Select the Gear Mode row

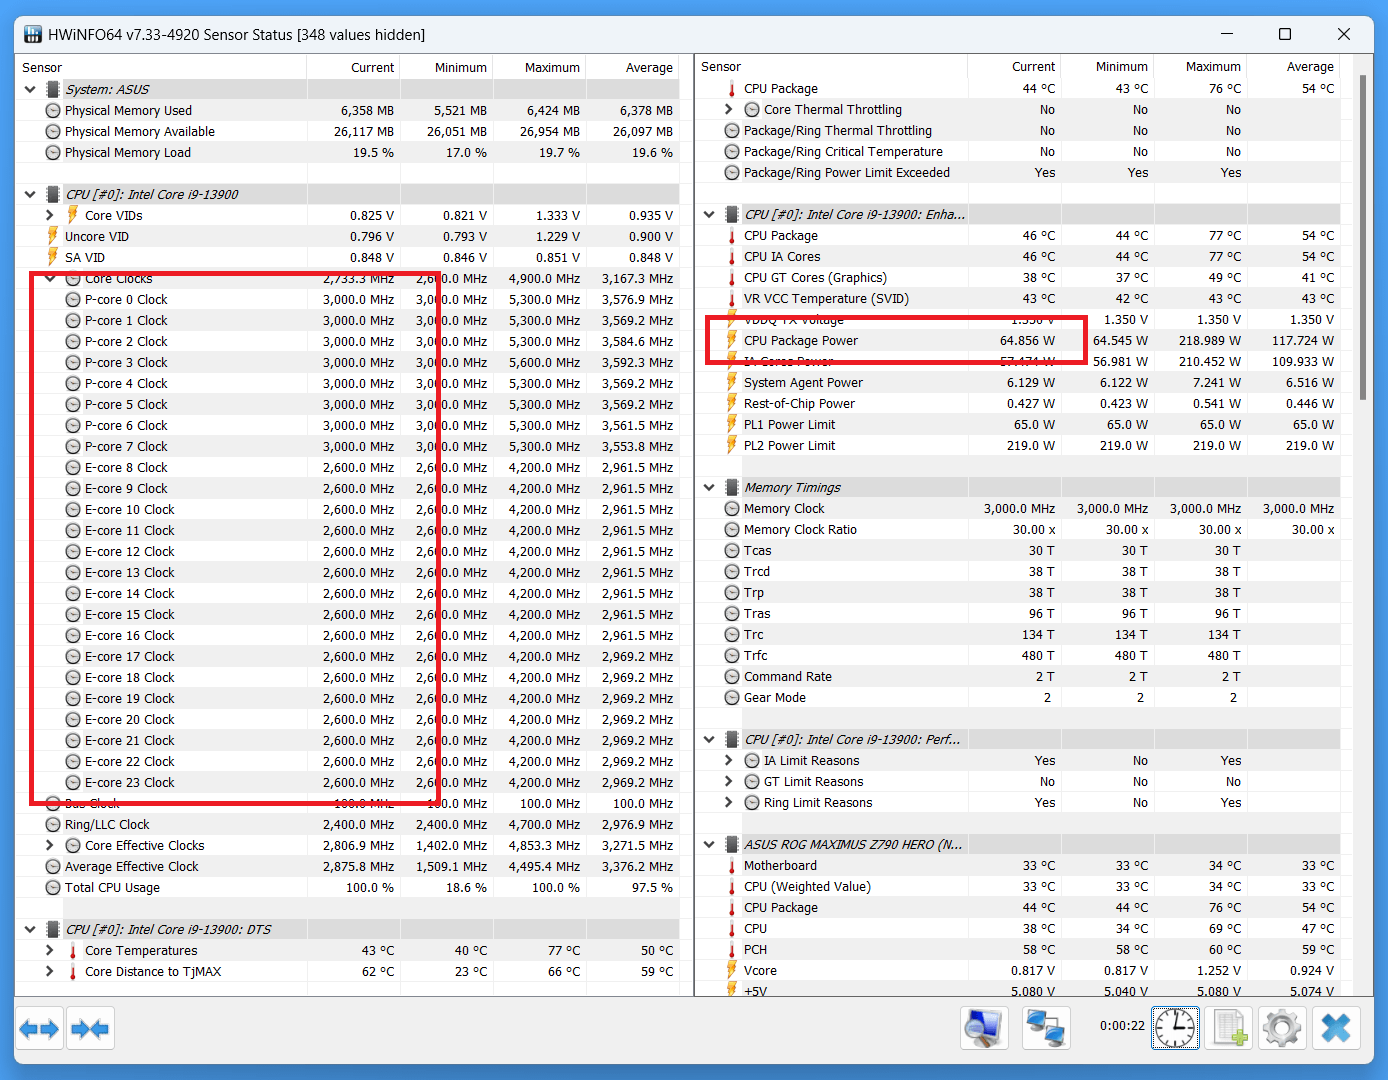(1018, 698)
